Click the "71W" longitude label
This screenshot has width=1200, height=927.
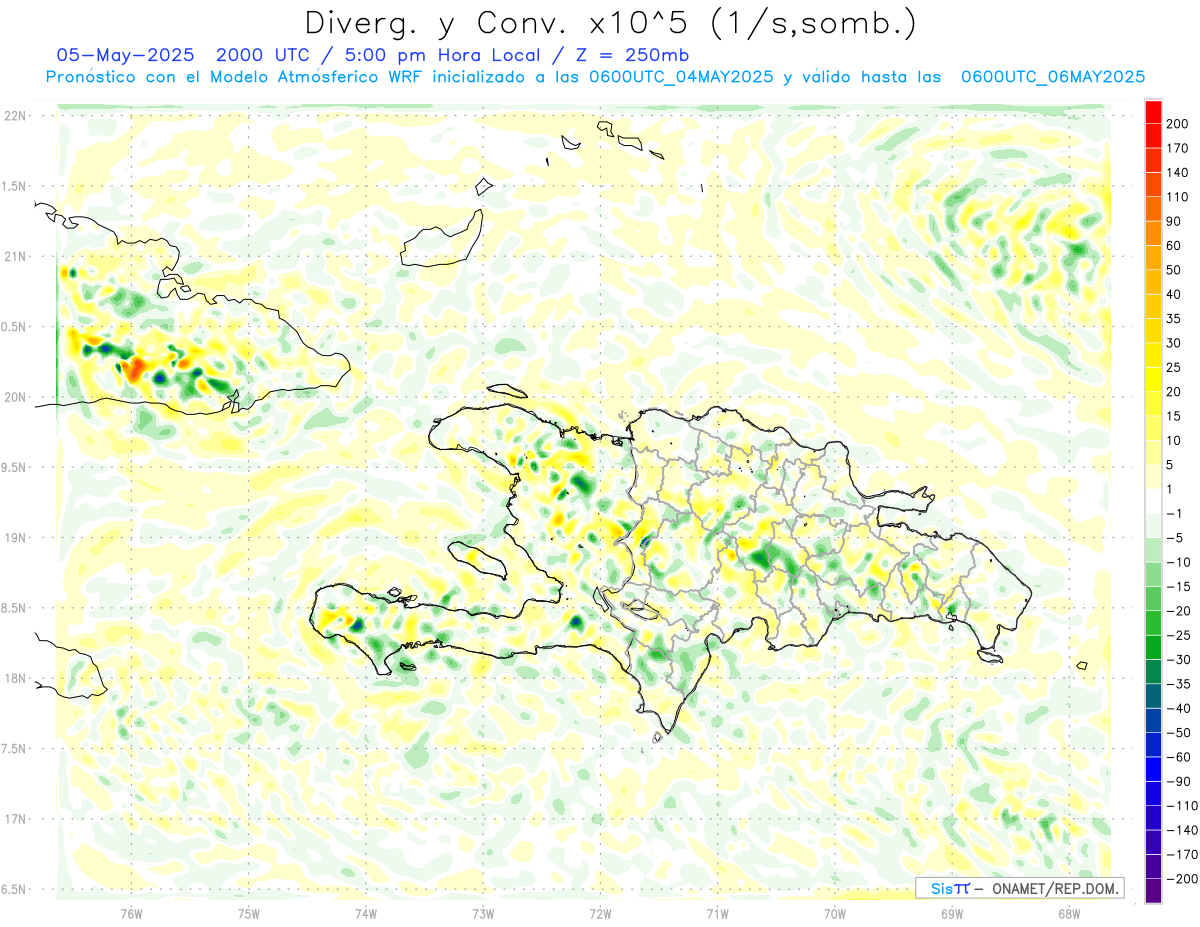717,914
